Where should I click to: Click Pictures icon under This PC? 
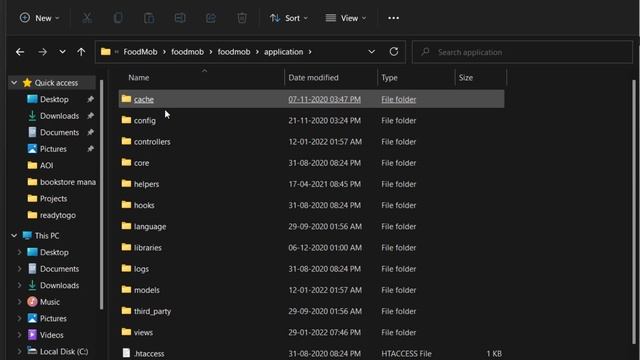click(x=32, y=318)
